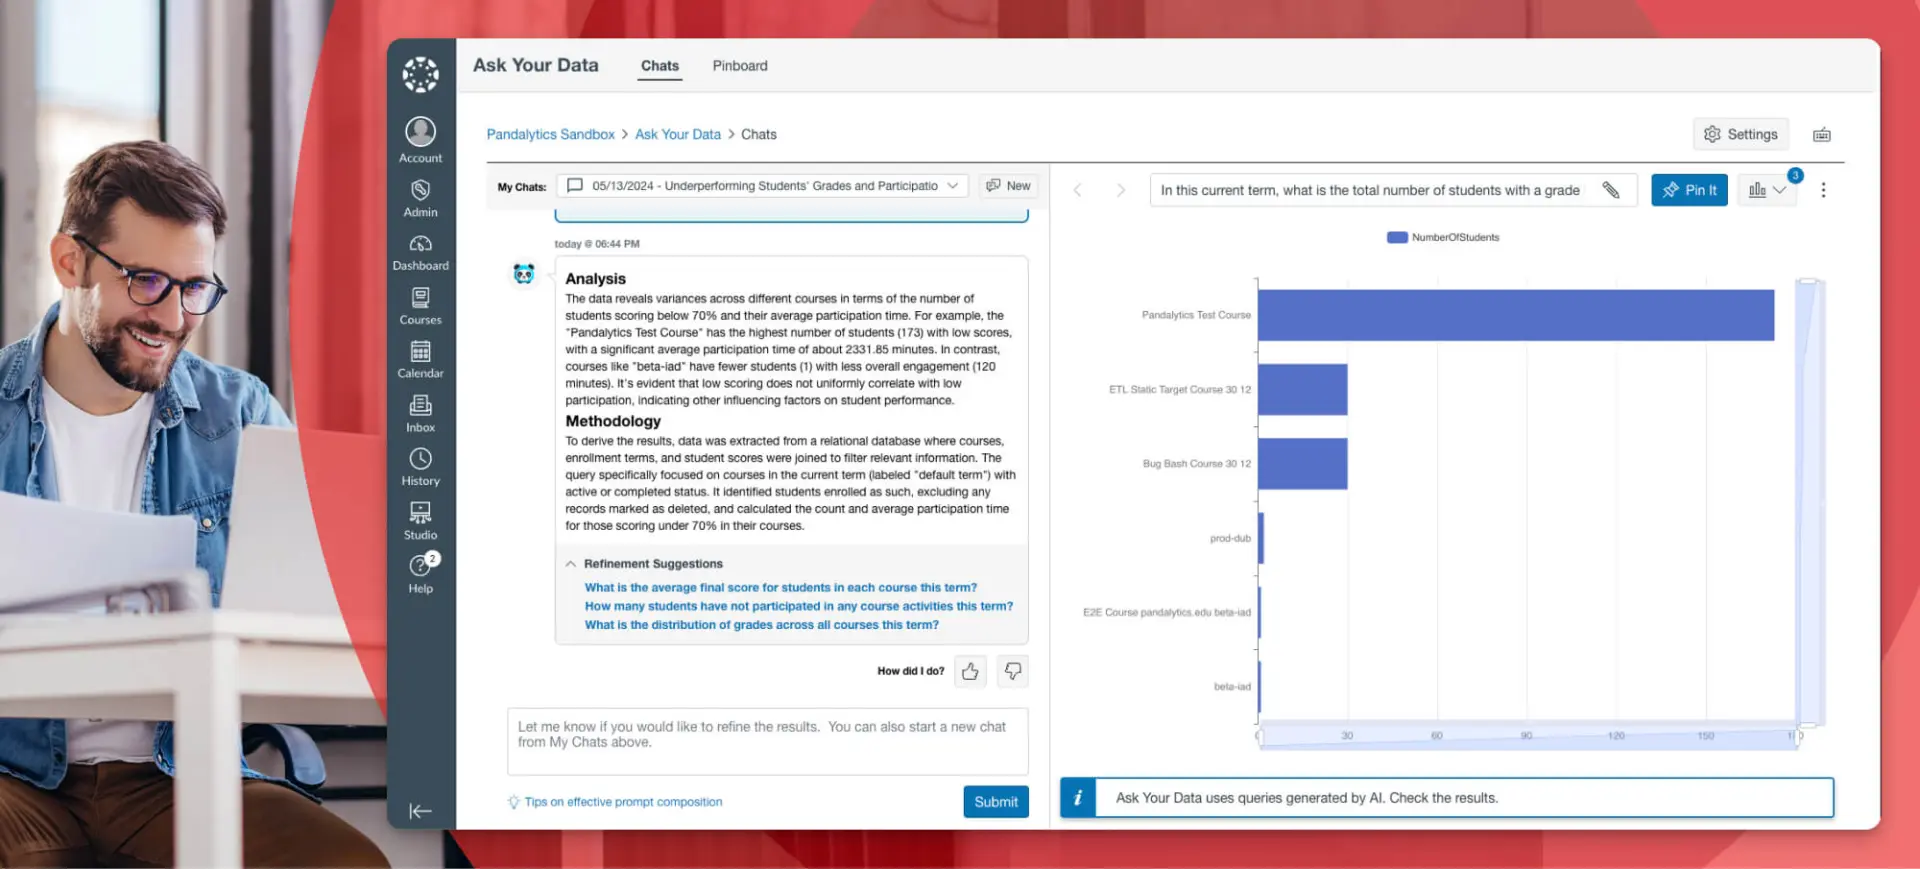Screen dimensions: 1920x869
Task: Open Tips on effective prompt composition
Action: click(x=623, y=802)
